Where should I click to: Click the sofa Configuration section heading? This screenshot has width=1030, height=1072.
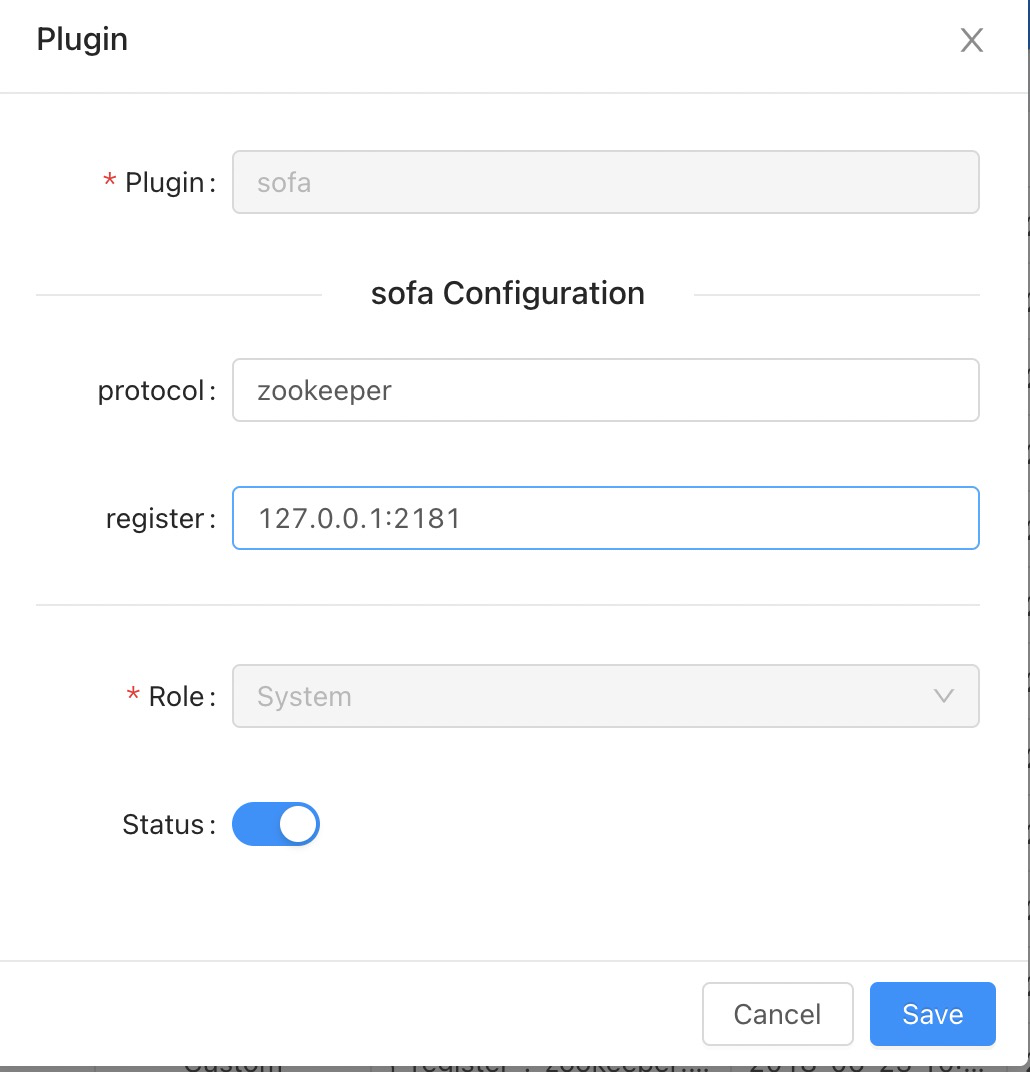[x=507, y=294]
